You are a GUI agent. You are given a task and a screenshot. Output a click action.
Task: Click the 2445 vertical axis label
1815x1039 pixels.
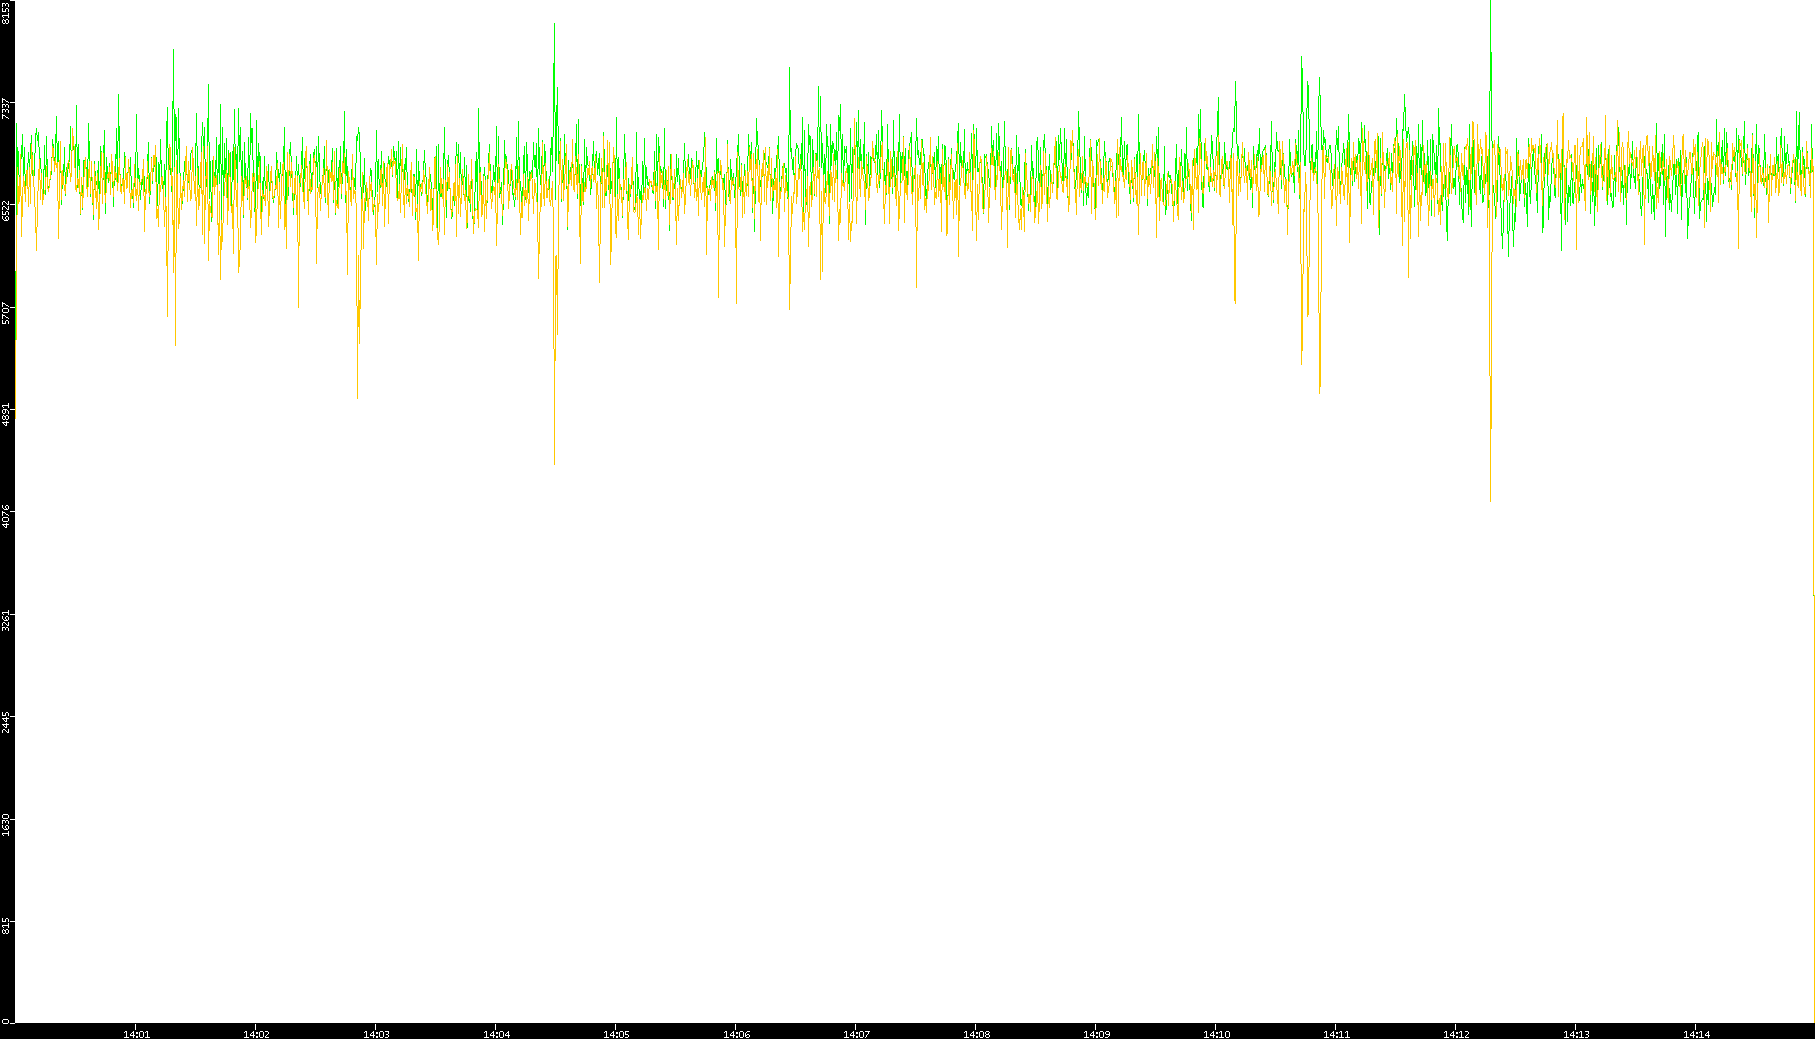pyautogui.click(x=7, y=722)
